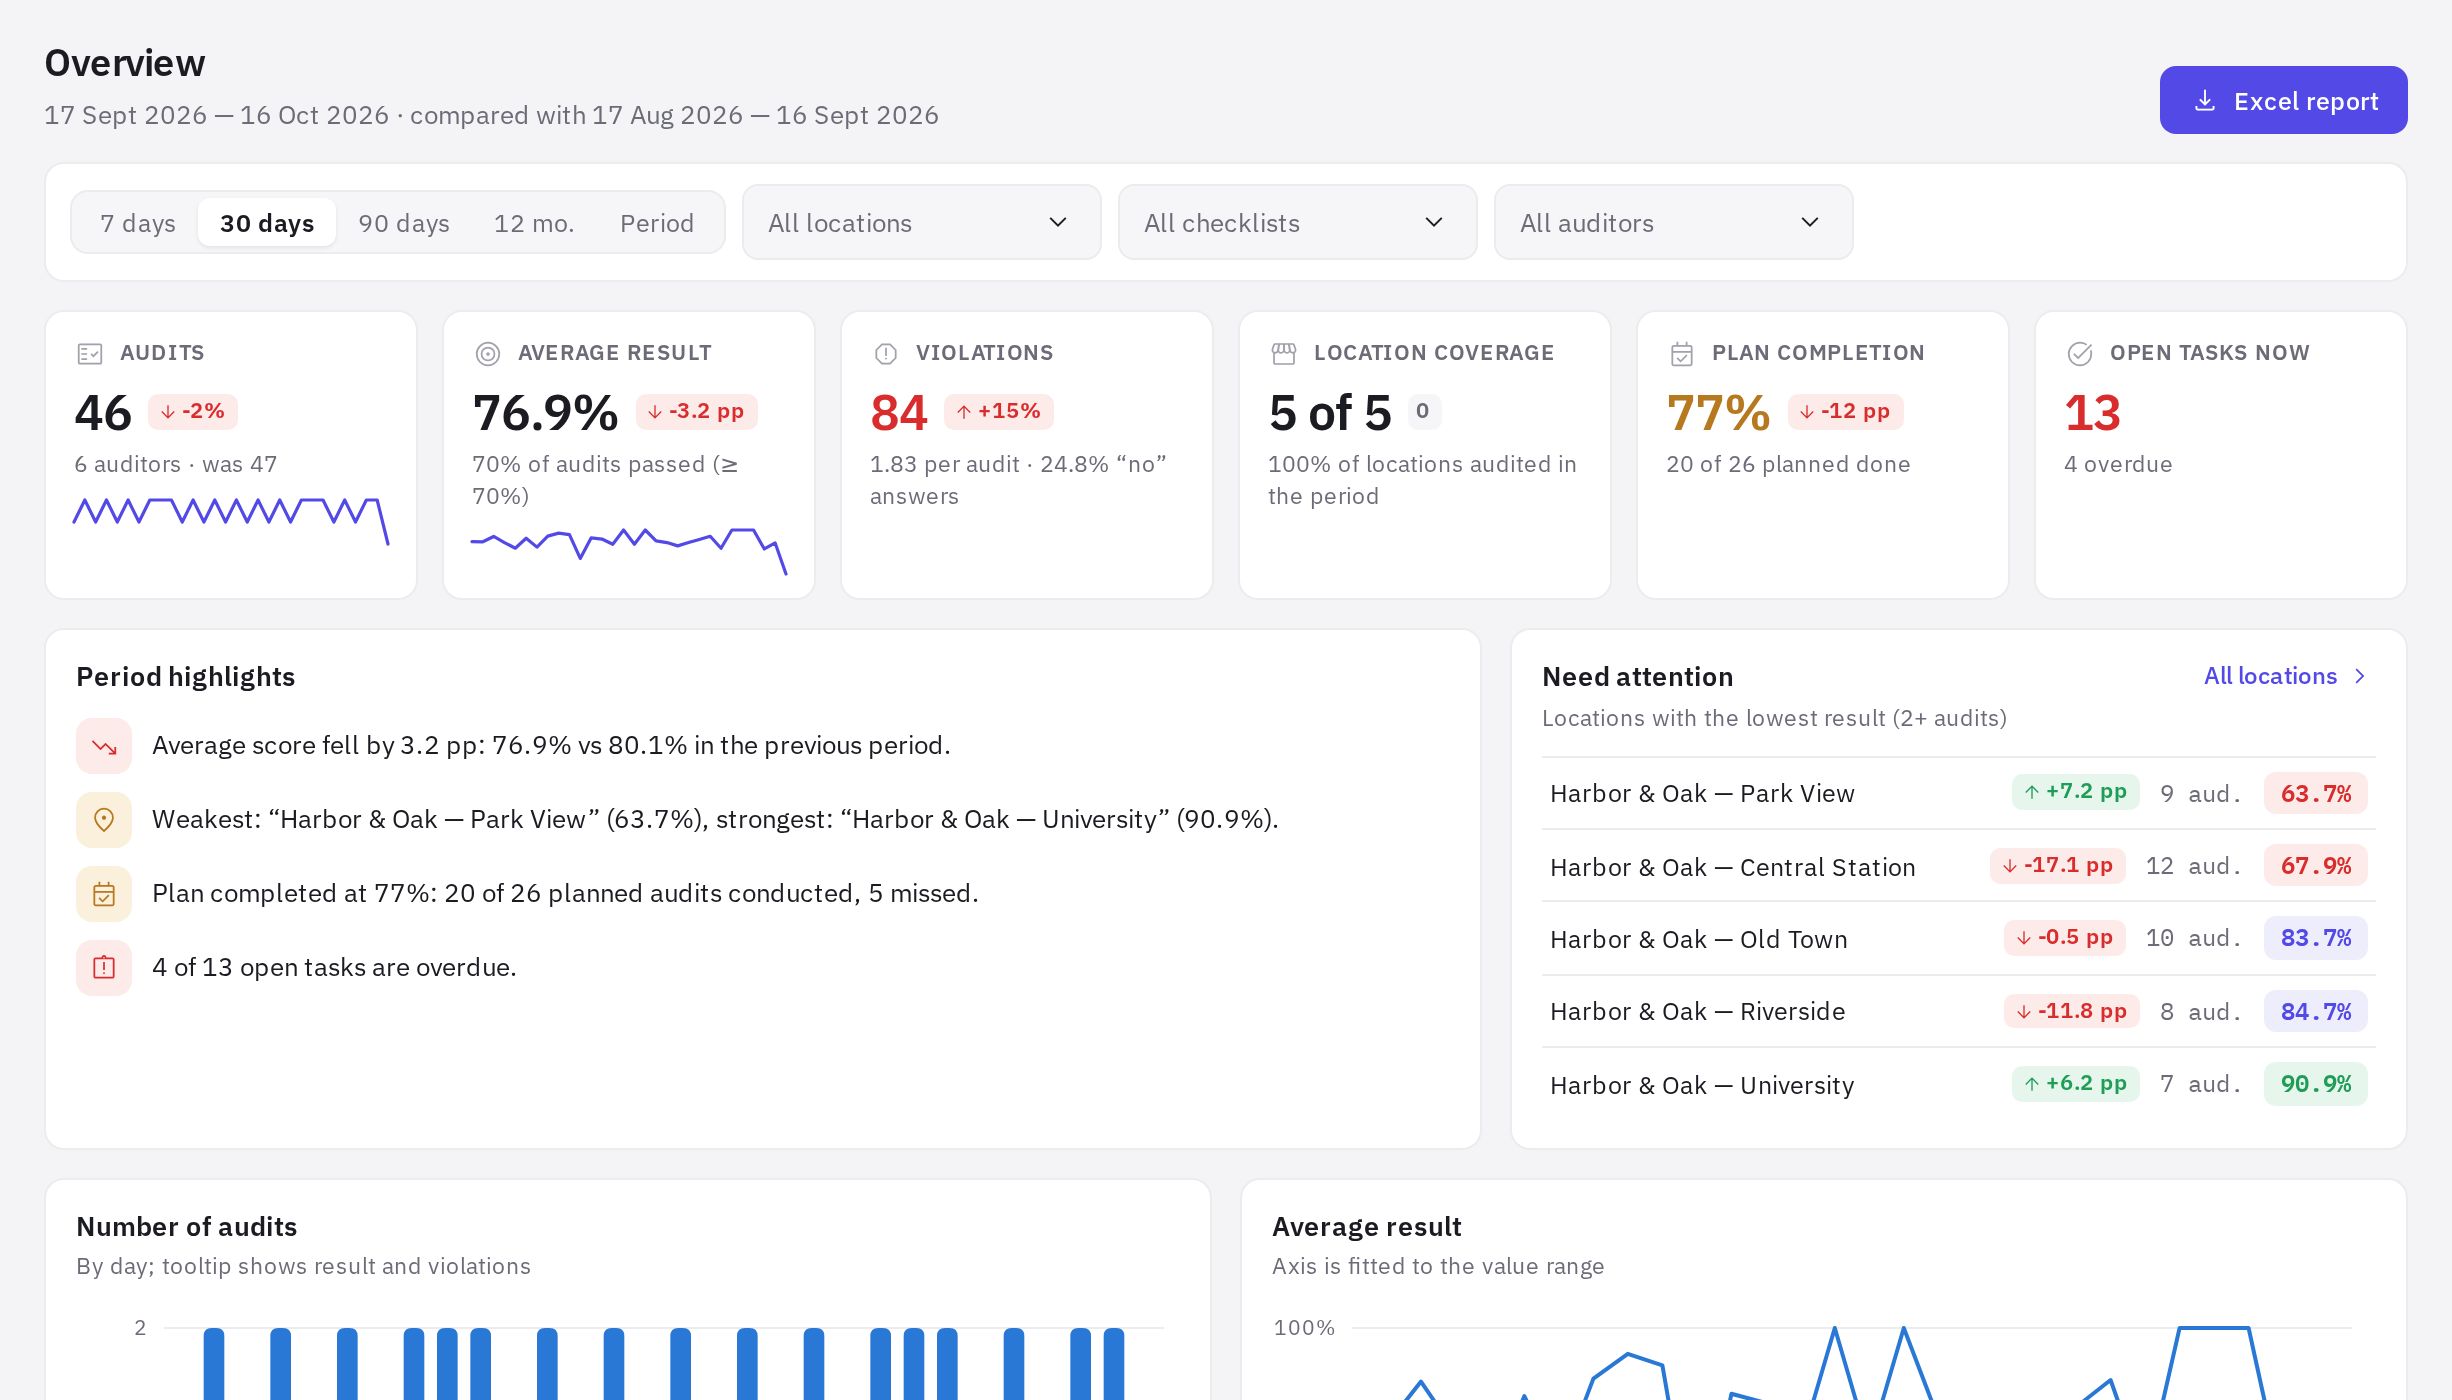Open the All checklists dropdown

tap(1297, 222)
